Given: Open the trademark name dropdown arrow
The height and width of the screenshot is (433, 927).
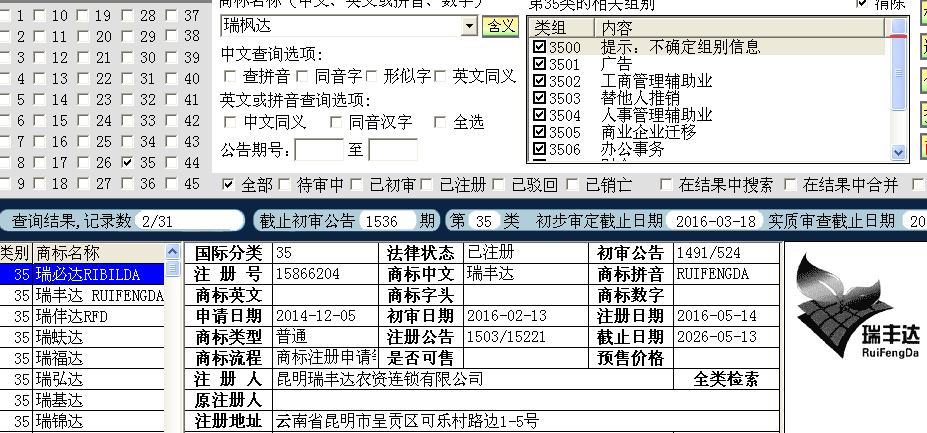Looking at the screenshot, I should tap(469, 26).
